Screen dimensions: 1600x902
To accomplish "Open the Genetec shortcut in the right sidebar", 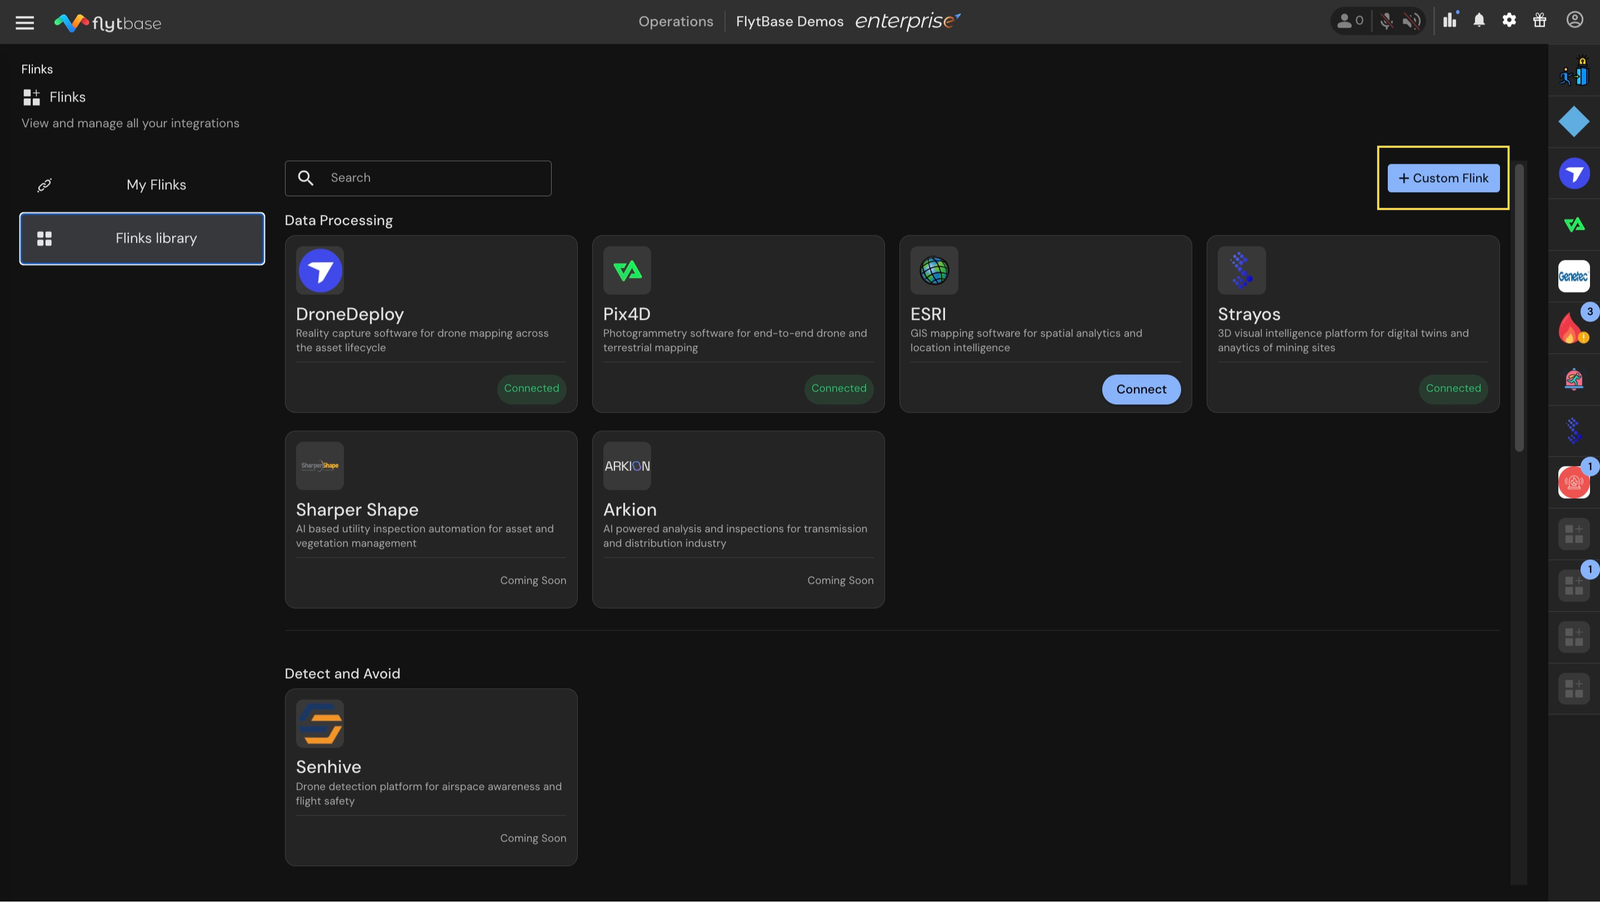I will (1574, 276).
